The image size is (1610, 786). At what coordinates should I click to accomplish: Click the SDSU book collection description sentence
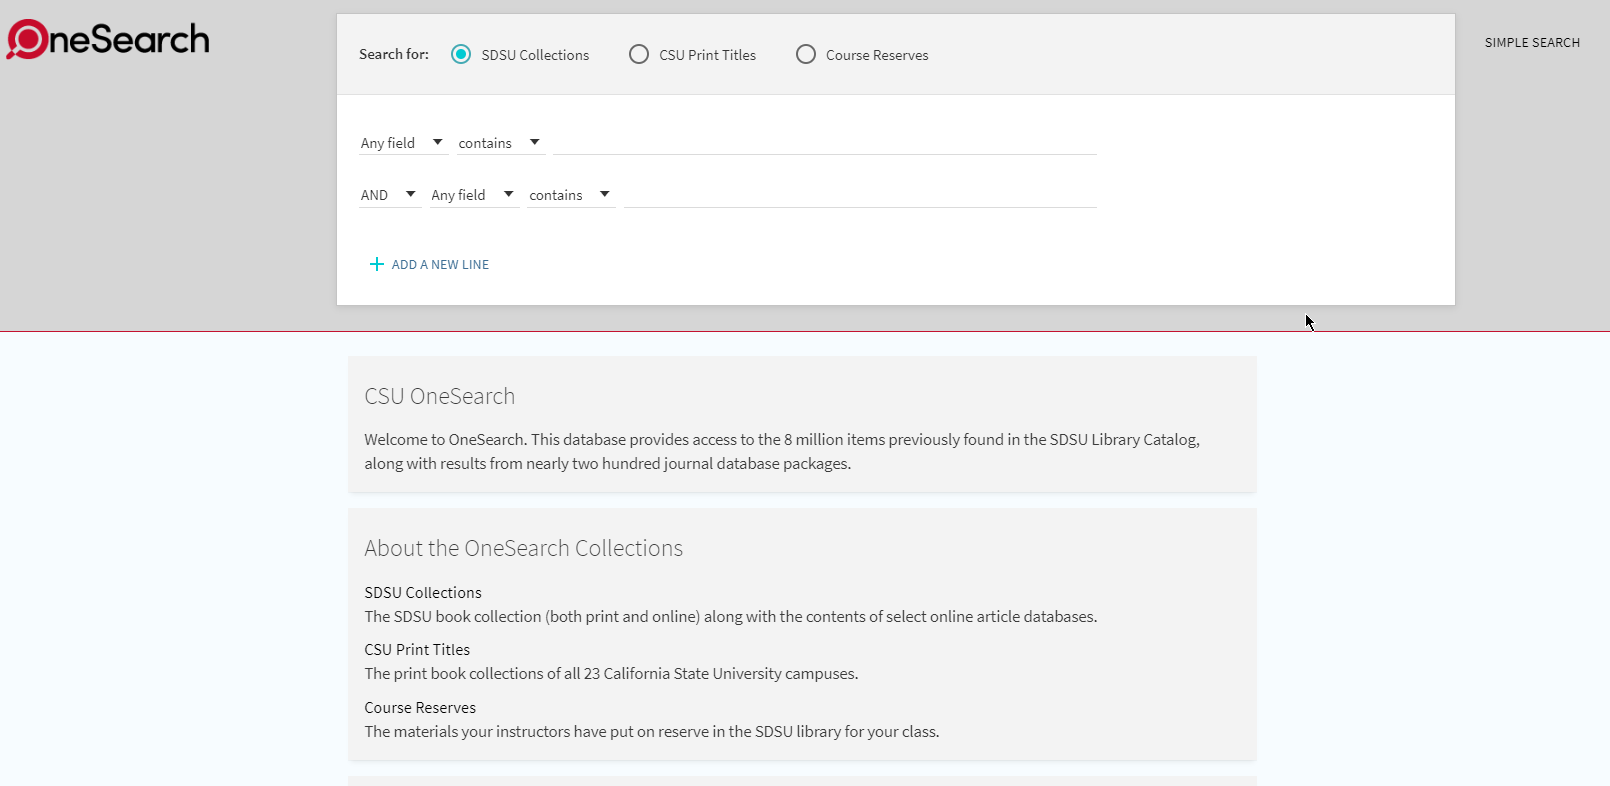(x=731, y=617)
